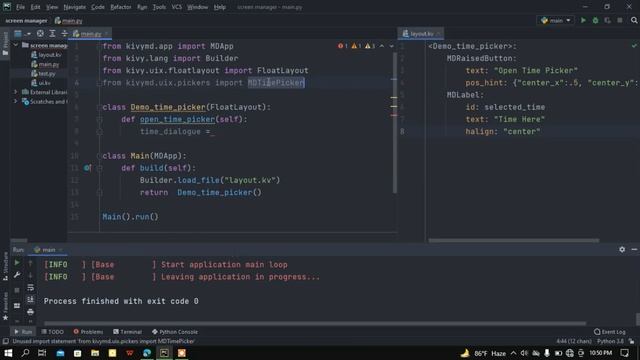The width and height of the screenshot is (640, 360).
Task: Open the TODO tool window
Action: (53, 332)
